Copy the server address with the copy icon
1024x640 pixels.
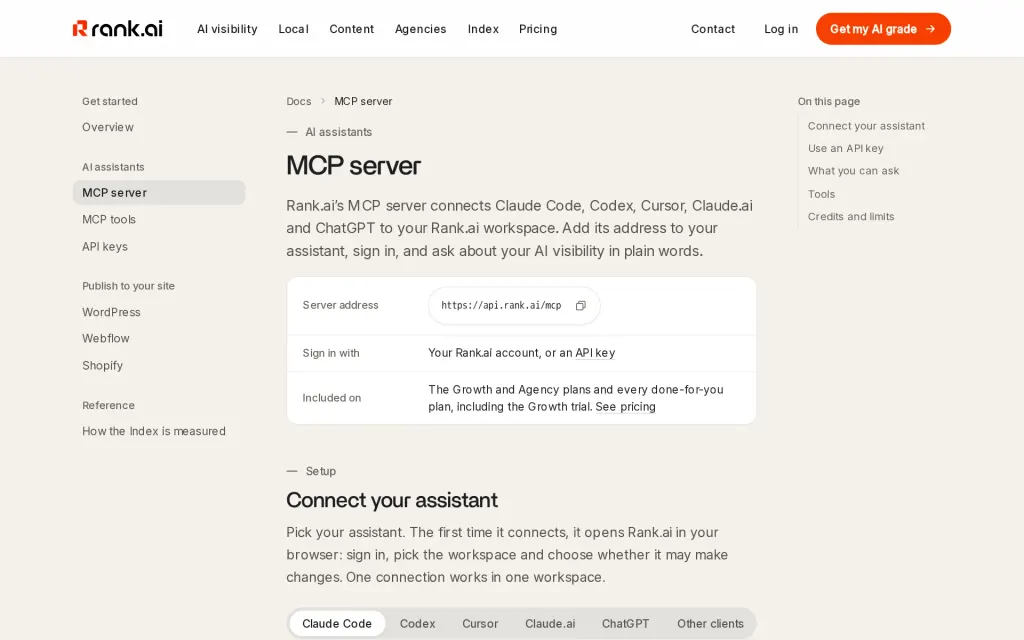point(581,306)
